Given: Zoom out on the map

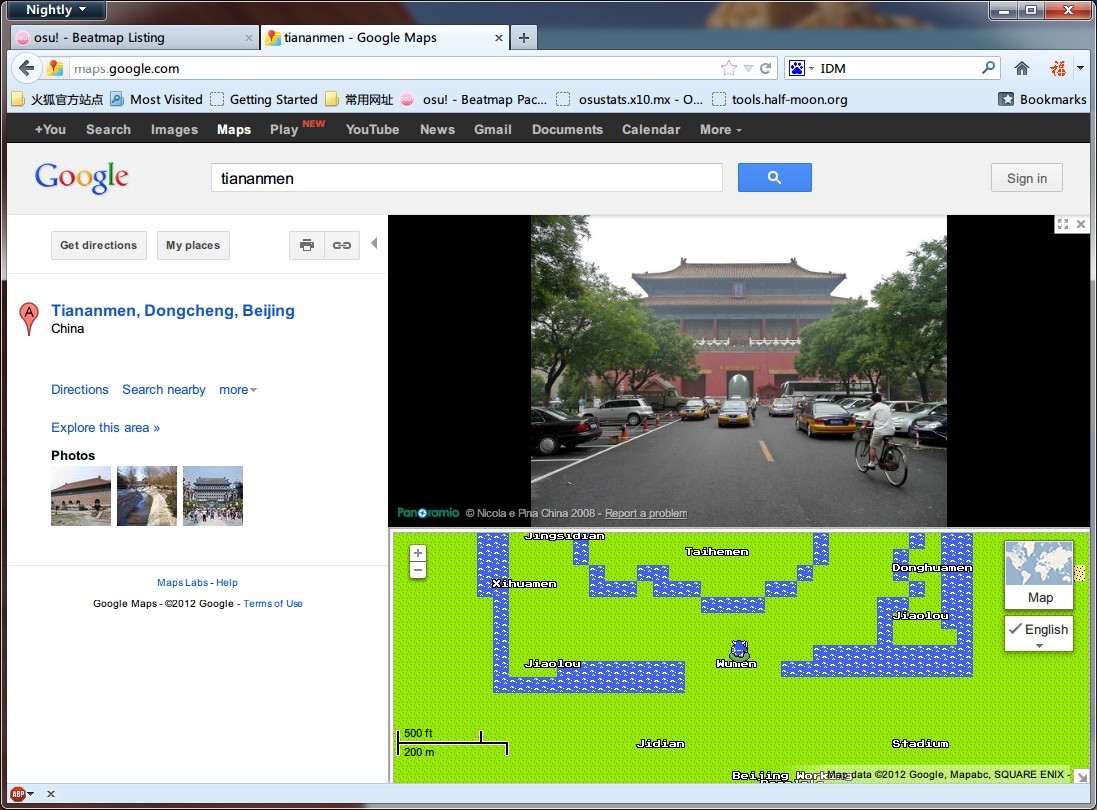Looking at the screenshot, I should pyautogui.click(x=418, y=569).
